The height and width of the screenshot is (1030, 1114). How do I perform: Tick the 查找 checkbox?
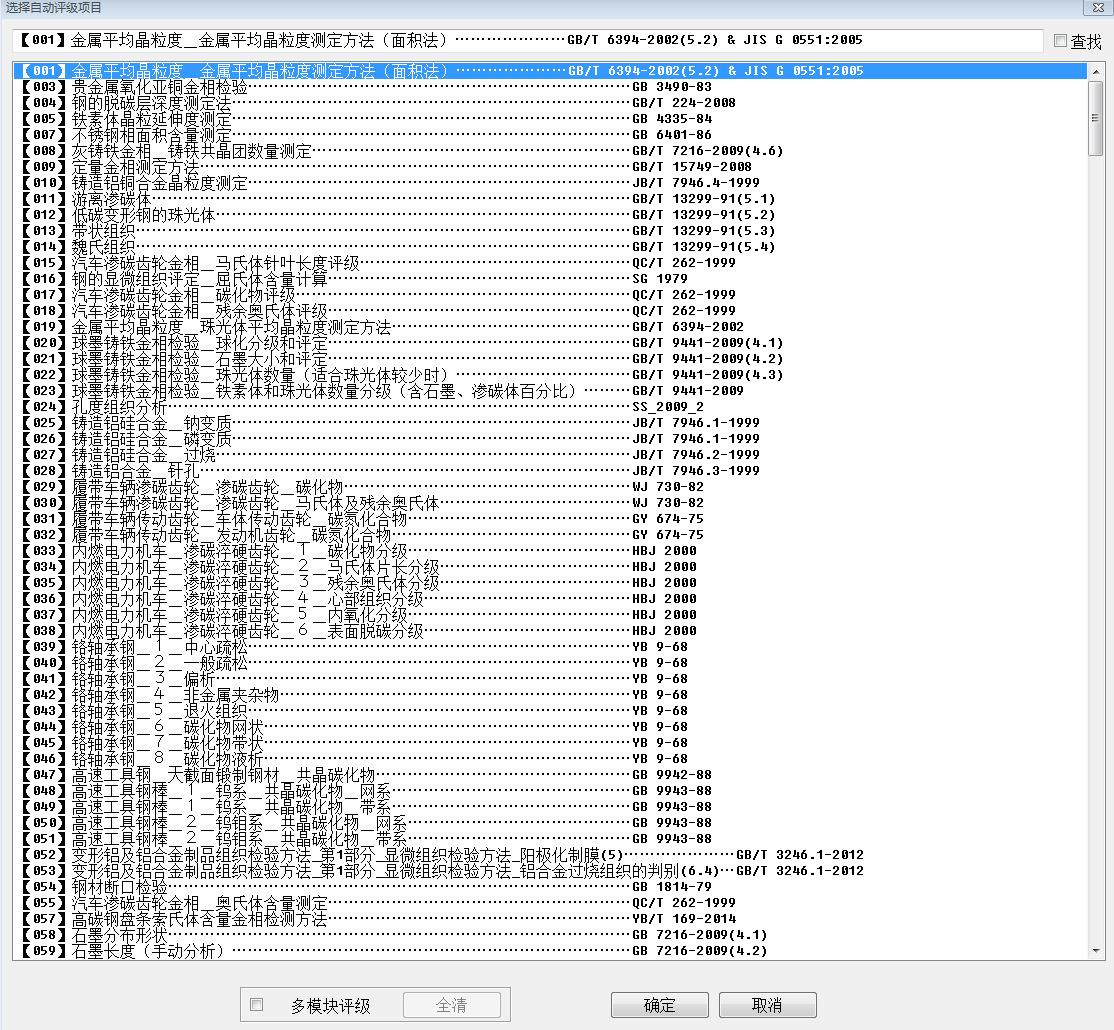point(1060,41)
